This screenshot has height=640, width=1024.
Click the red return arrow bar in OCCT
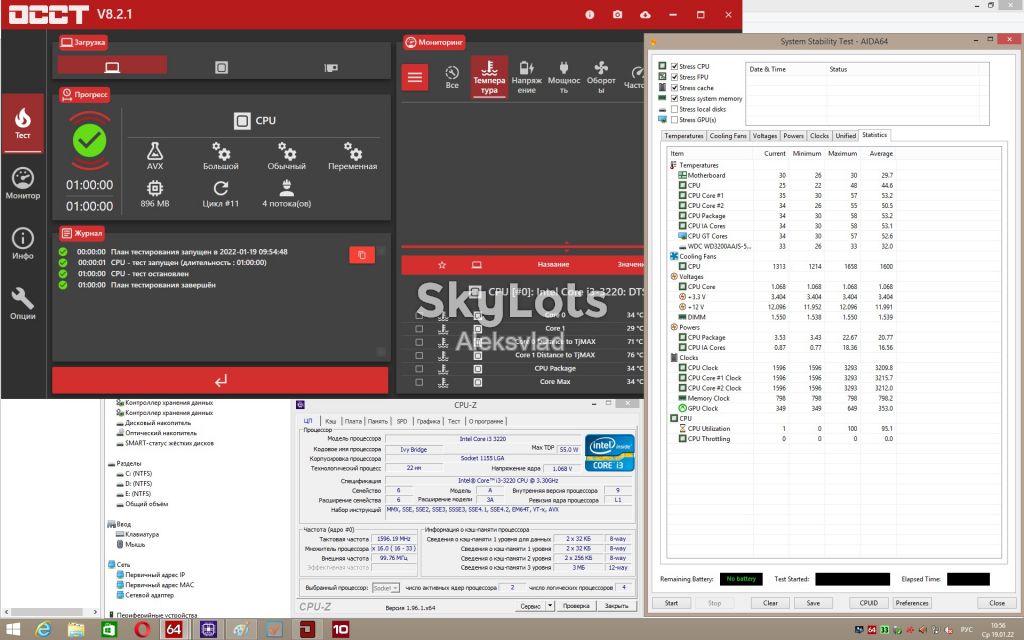pyautogui.click(x=220, y=380)
